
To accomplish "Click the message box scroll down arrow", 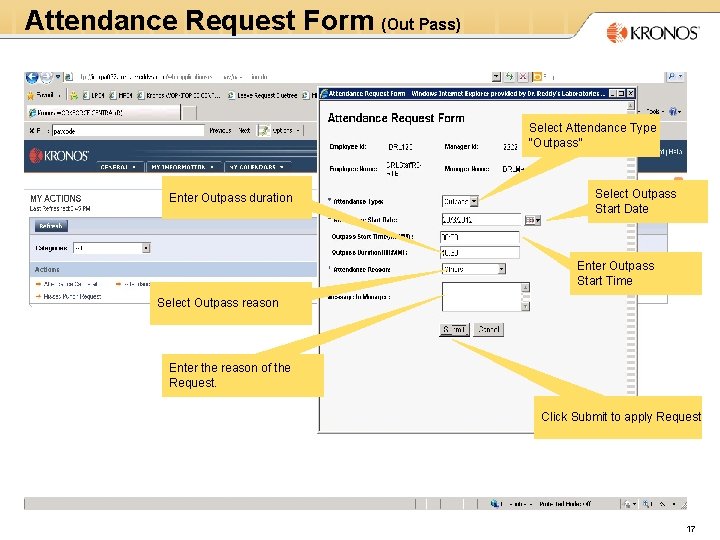I will coord(526,306).
